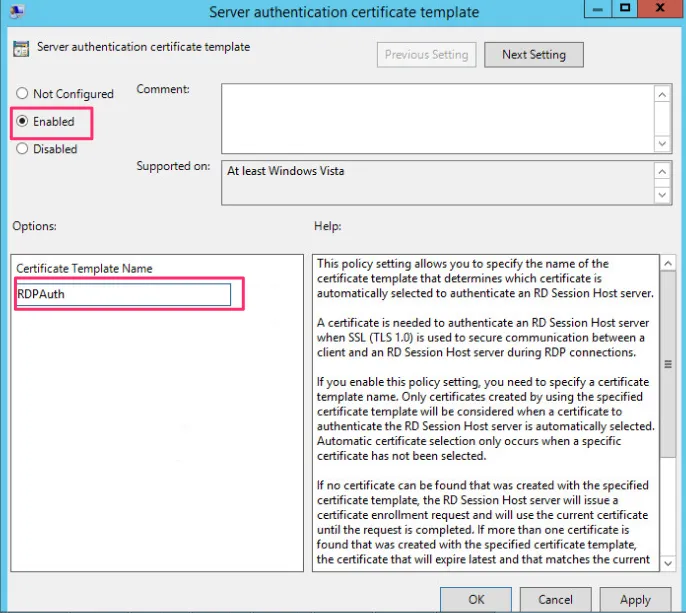Click the Comment box scroll up arrow

661,94
